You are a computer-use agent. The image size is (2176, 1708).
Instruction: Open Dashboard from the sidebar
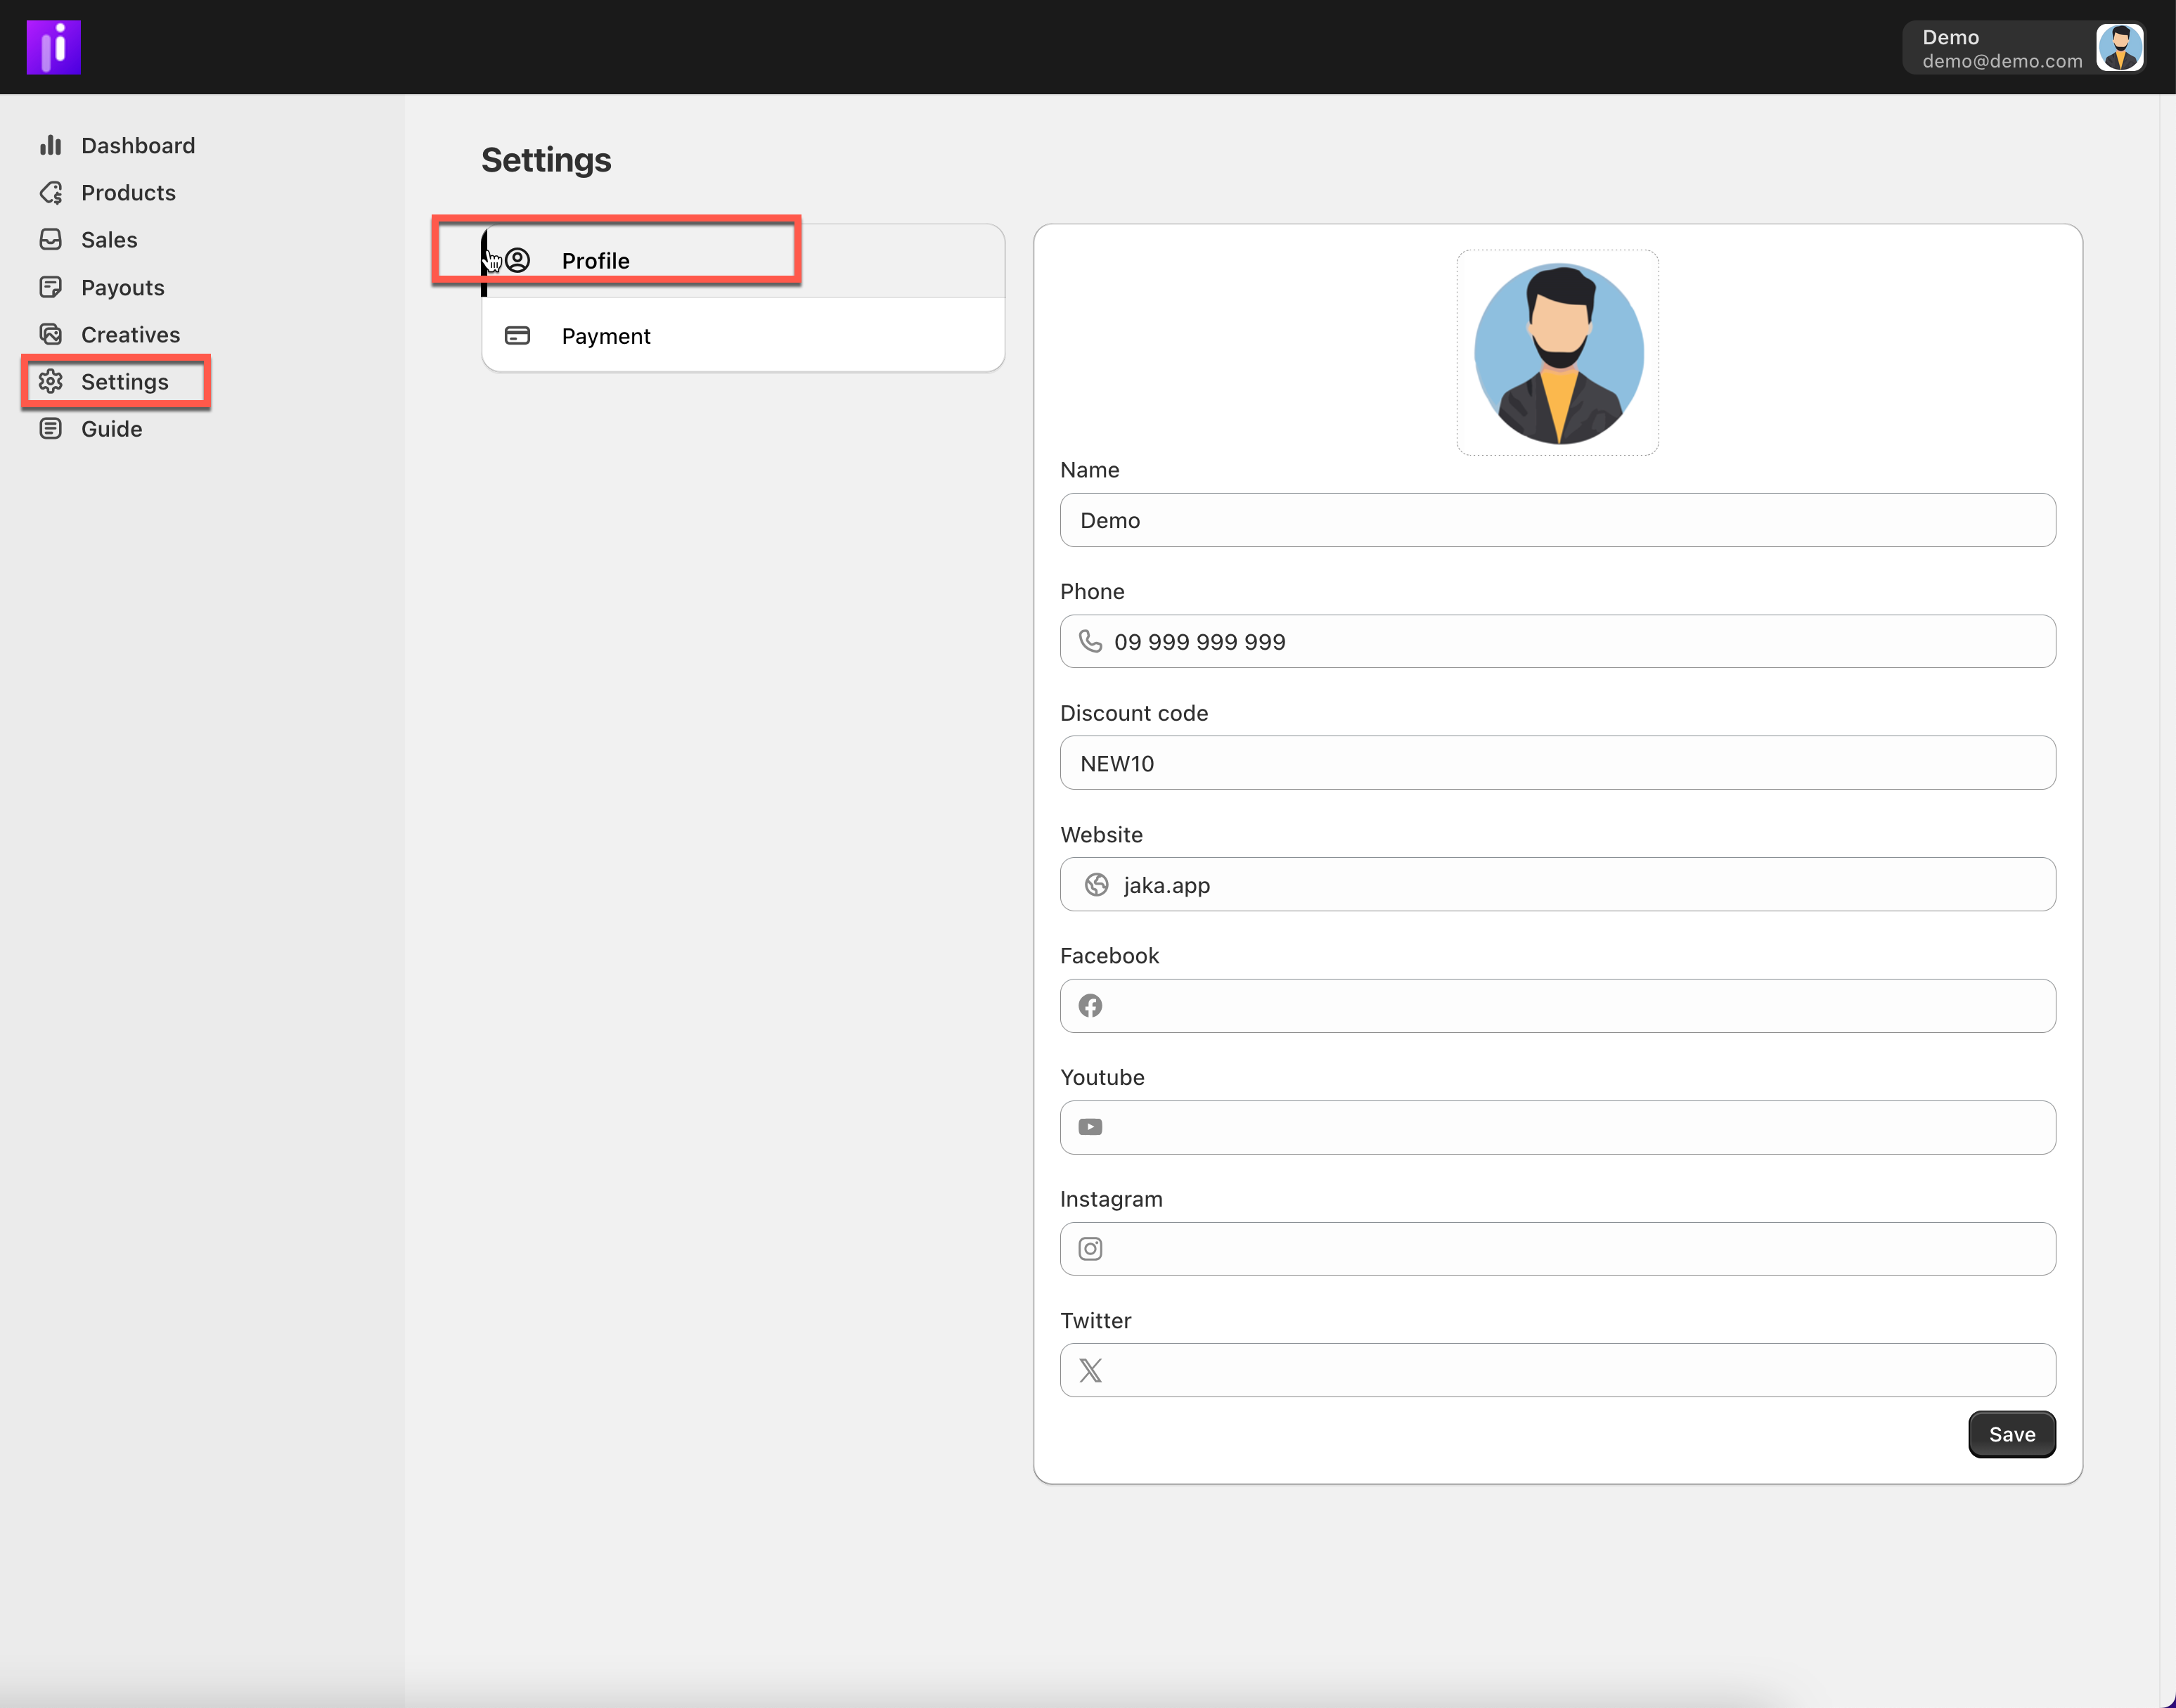[x=137, y=146]
